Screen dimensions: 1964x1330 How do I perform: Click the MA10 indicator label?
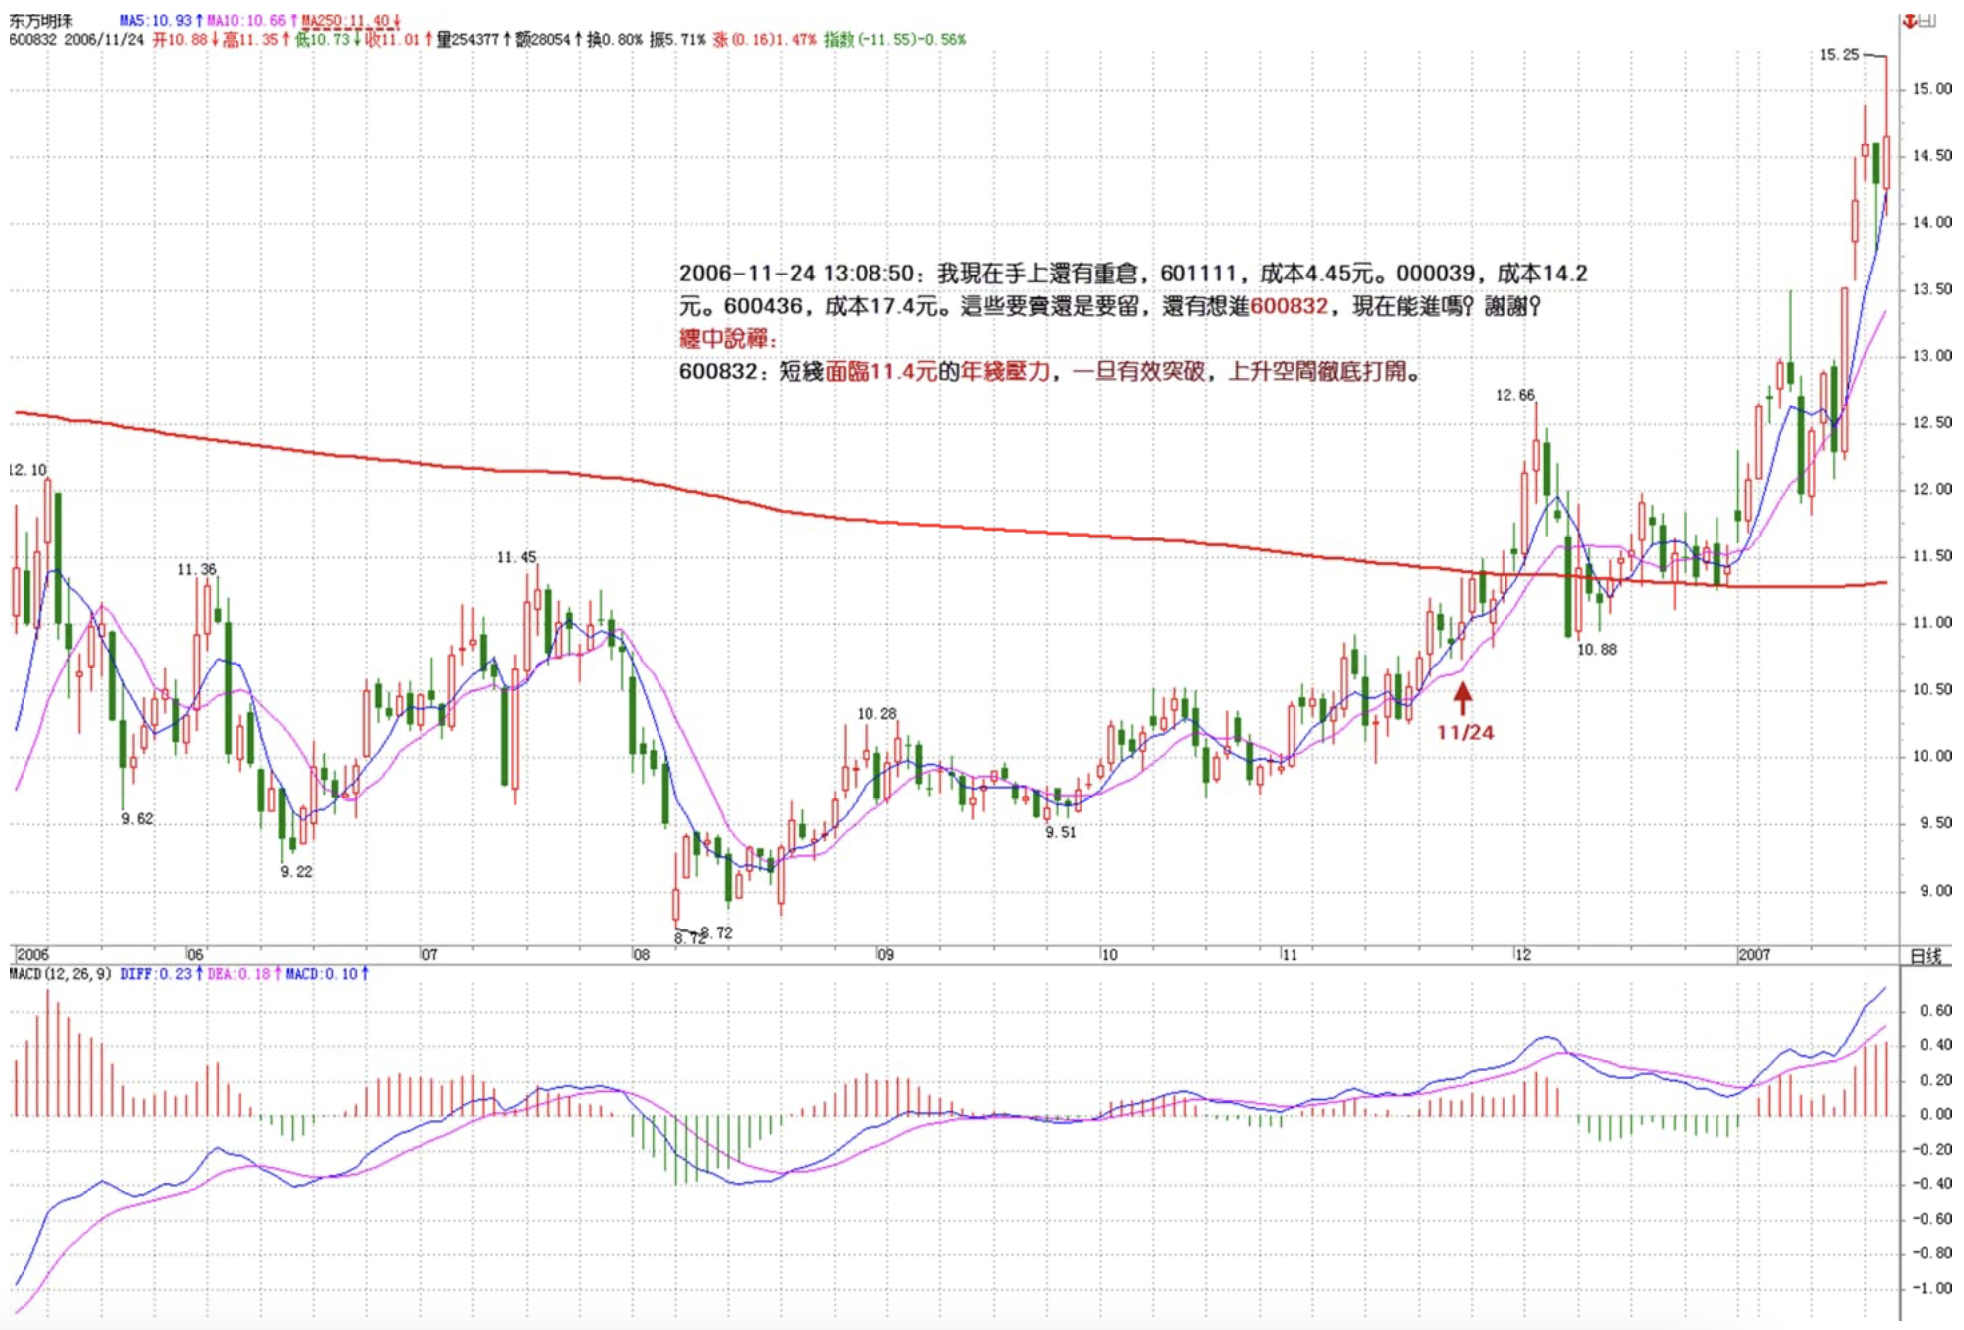pos(250,20)
